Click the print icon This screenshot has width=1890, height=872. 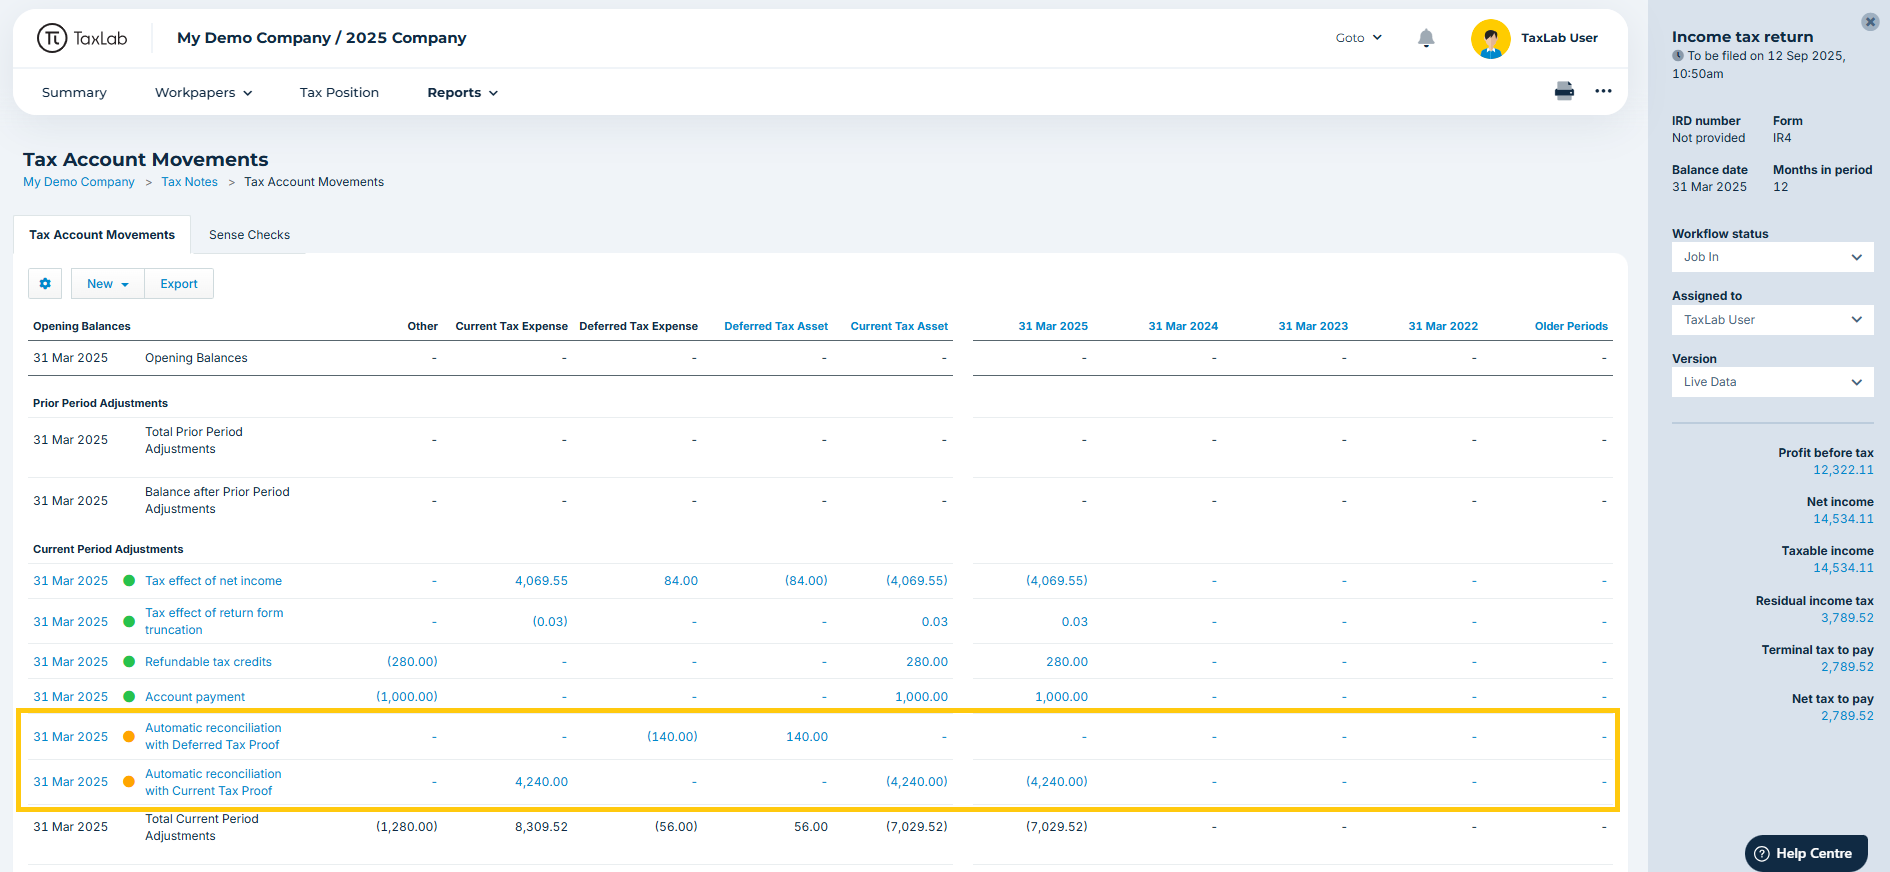click(x=1564, y=91)
